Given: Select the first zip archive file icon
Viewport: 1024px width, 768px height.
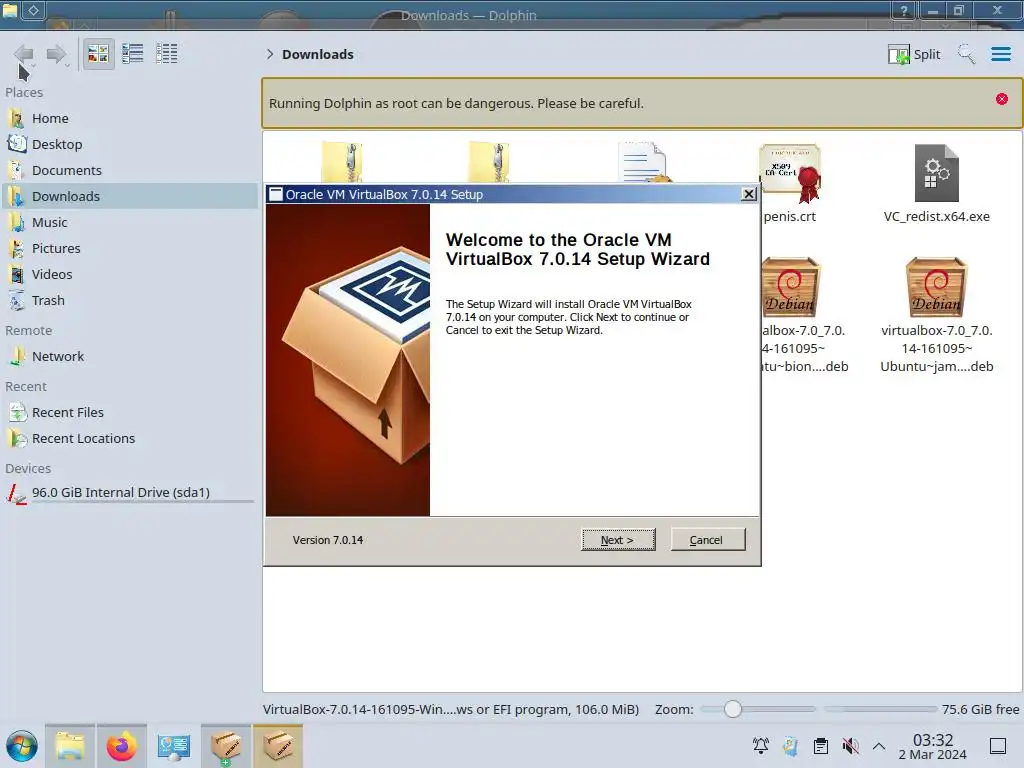Looking at the screenshot, I should click(x=342, y=162).
